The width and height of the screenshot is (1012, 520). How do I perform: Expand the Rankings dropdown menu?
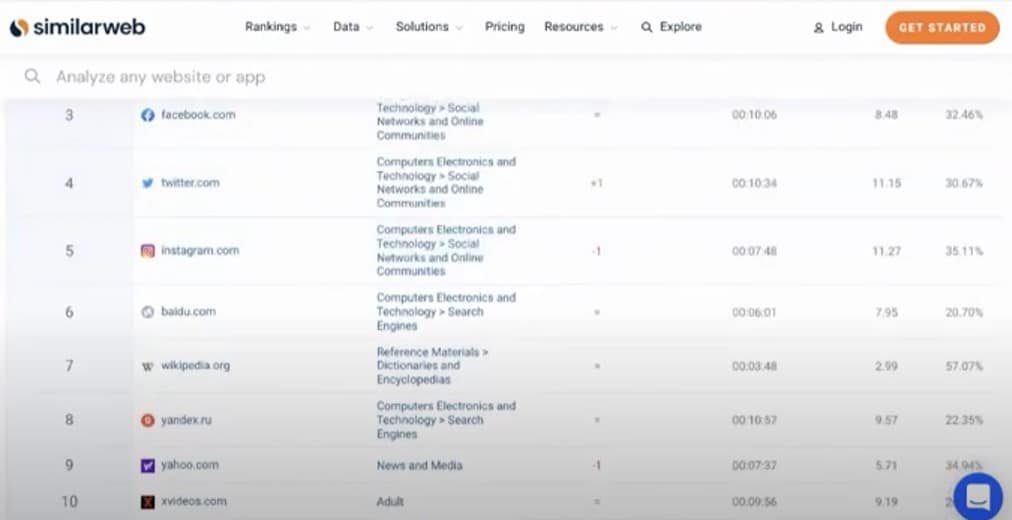(x=278, y=27)
